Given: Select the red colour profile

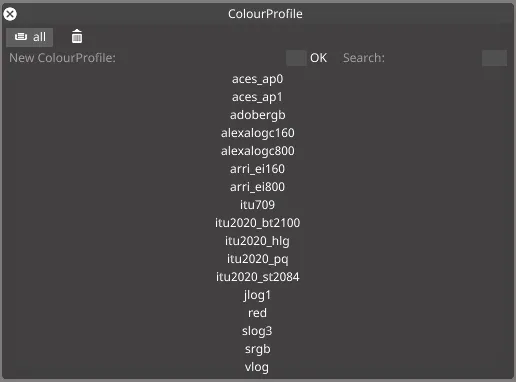Looking at the screenshot, I should 258,313.
